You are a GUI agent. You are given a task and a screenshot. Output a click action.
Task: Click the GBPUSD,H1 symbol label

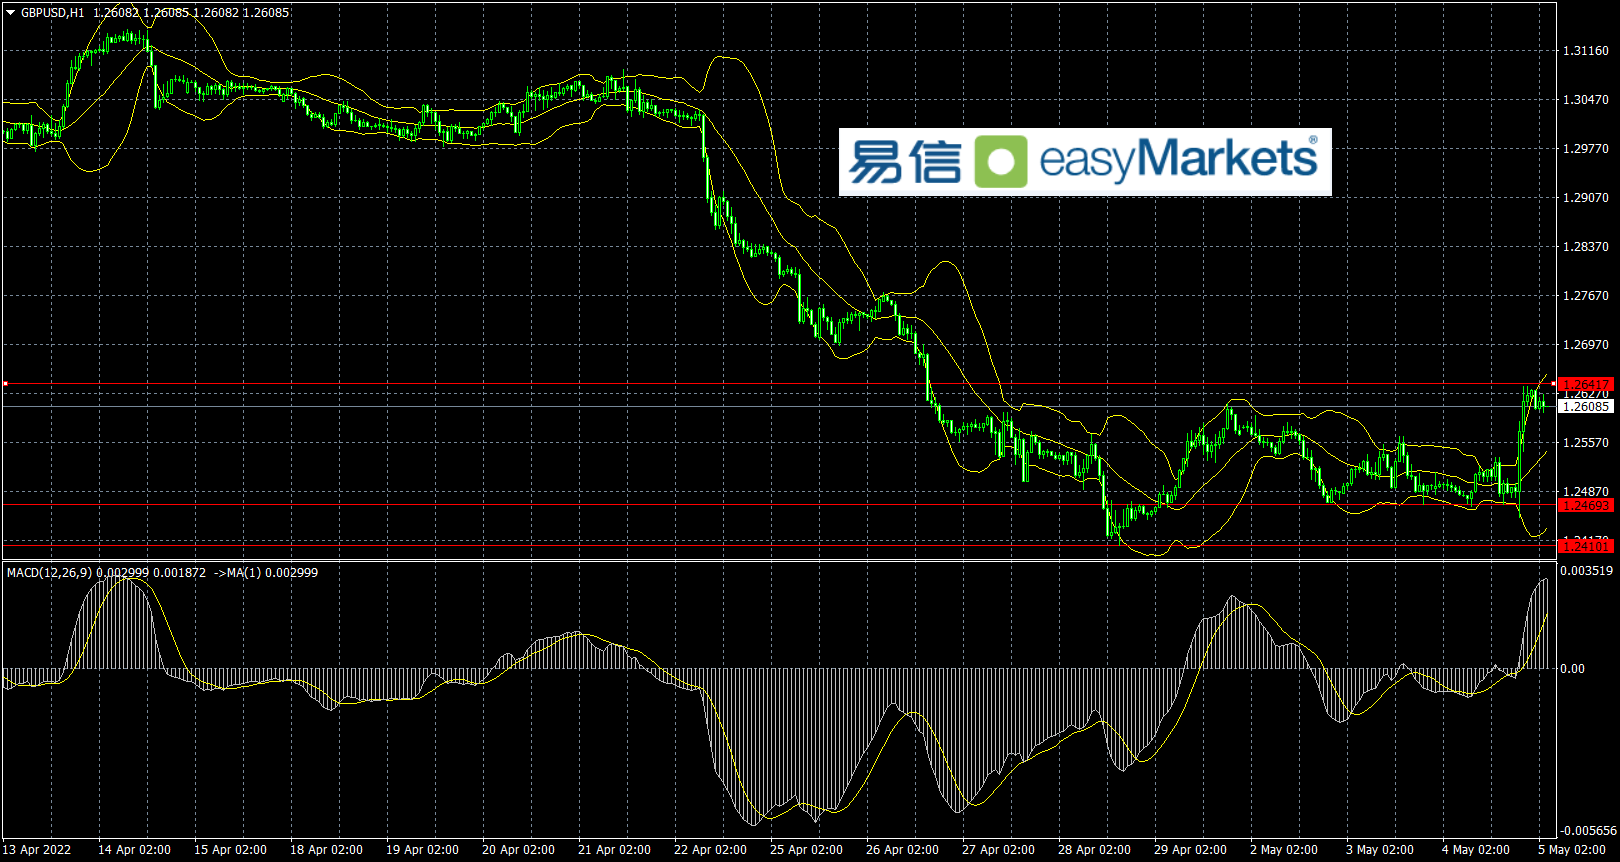pyautogui.click(x=52, y=13)
